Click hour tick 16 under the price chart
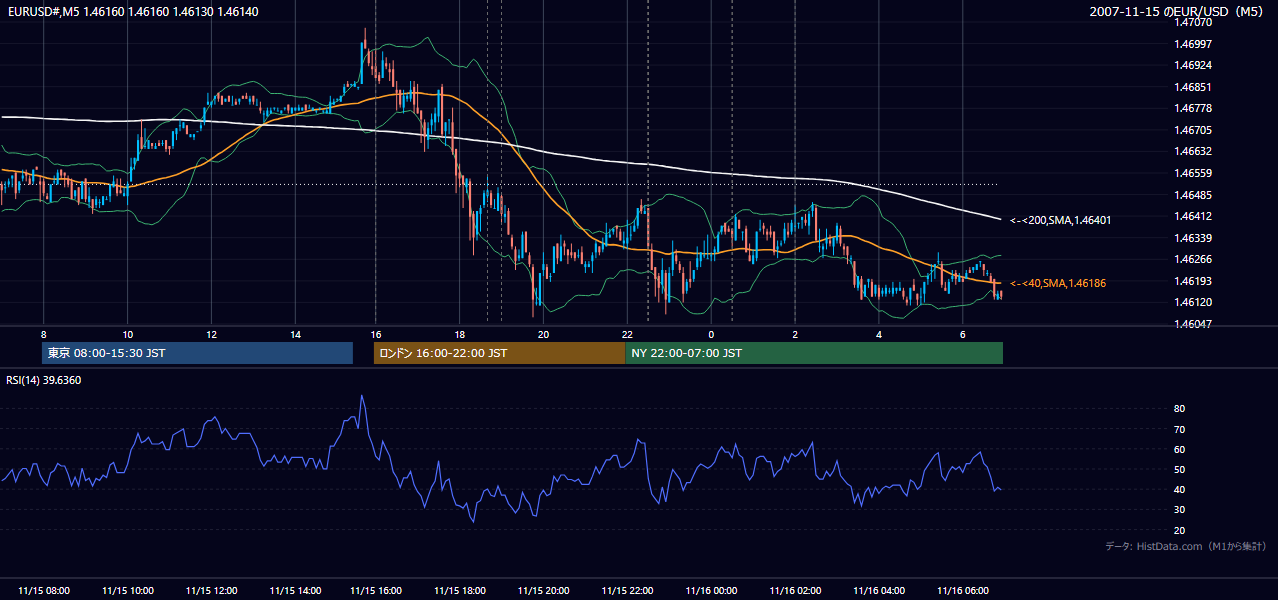The image size is (1278, 600). tap(375, 333)
